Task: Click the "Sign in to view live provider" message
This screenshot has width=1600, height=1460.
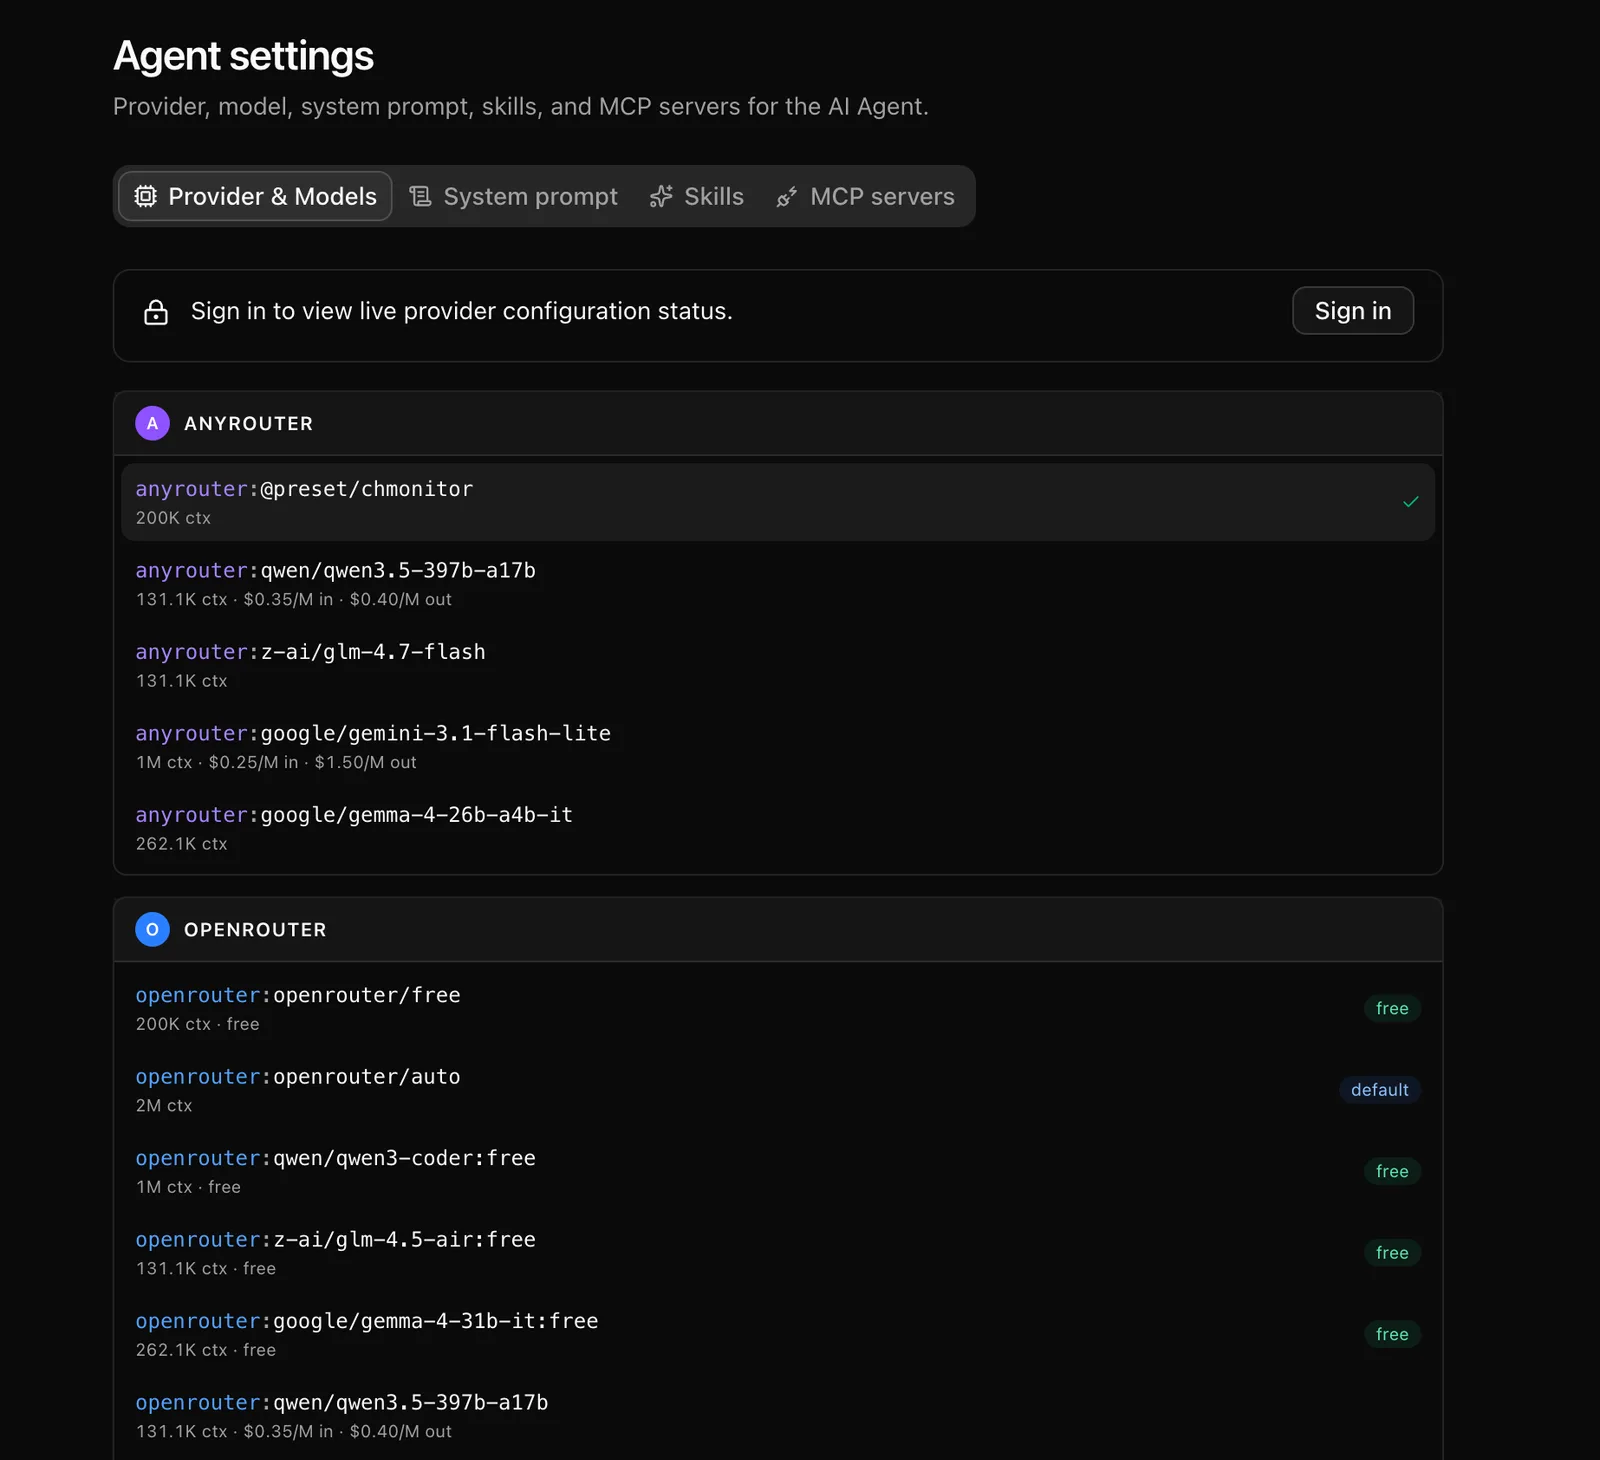Action: [x=462, y=311]
